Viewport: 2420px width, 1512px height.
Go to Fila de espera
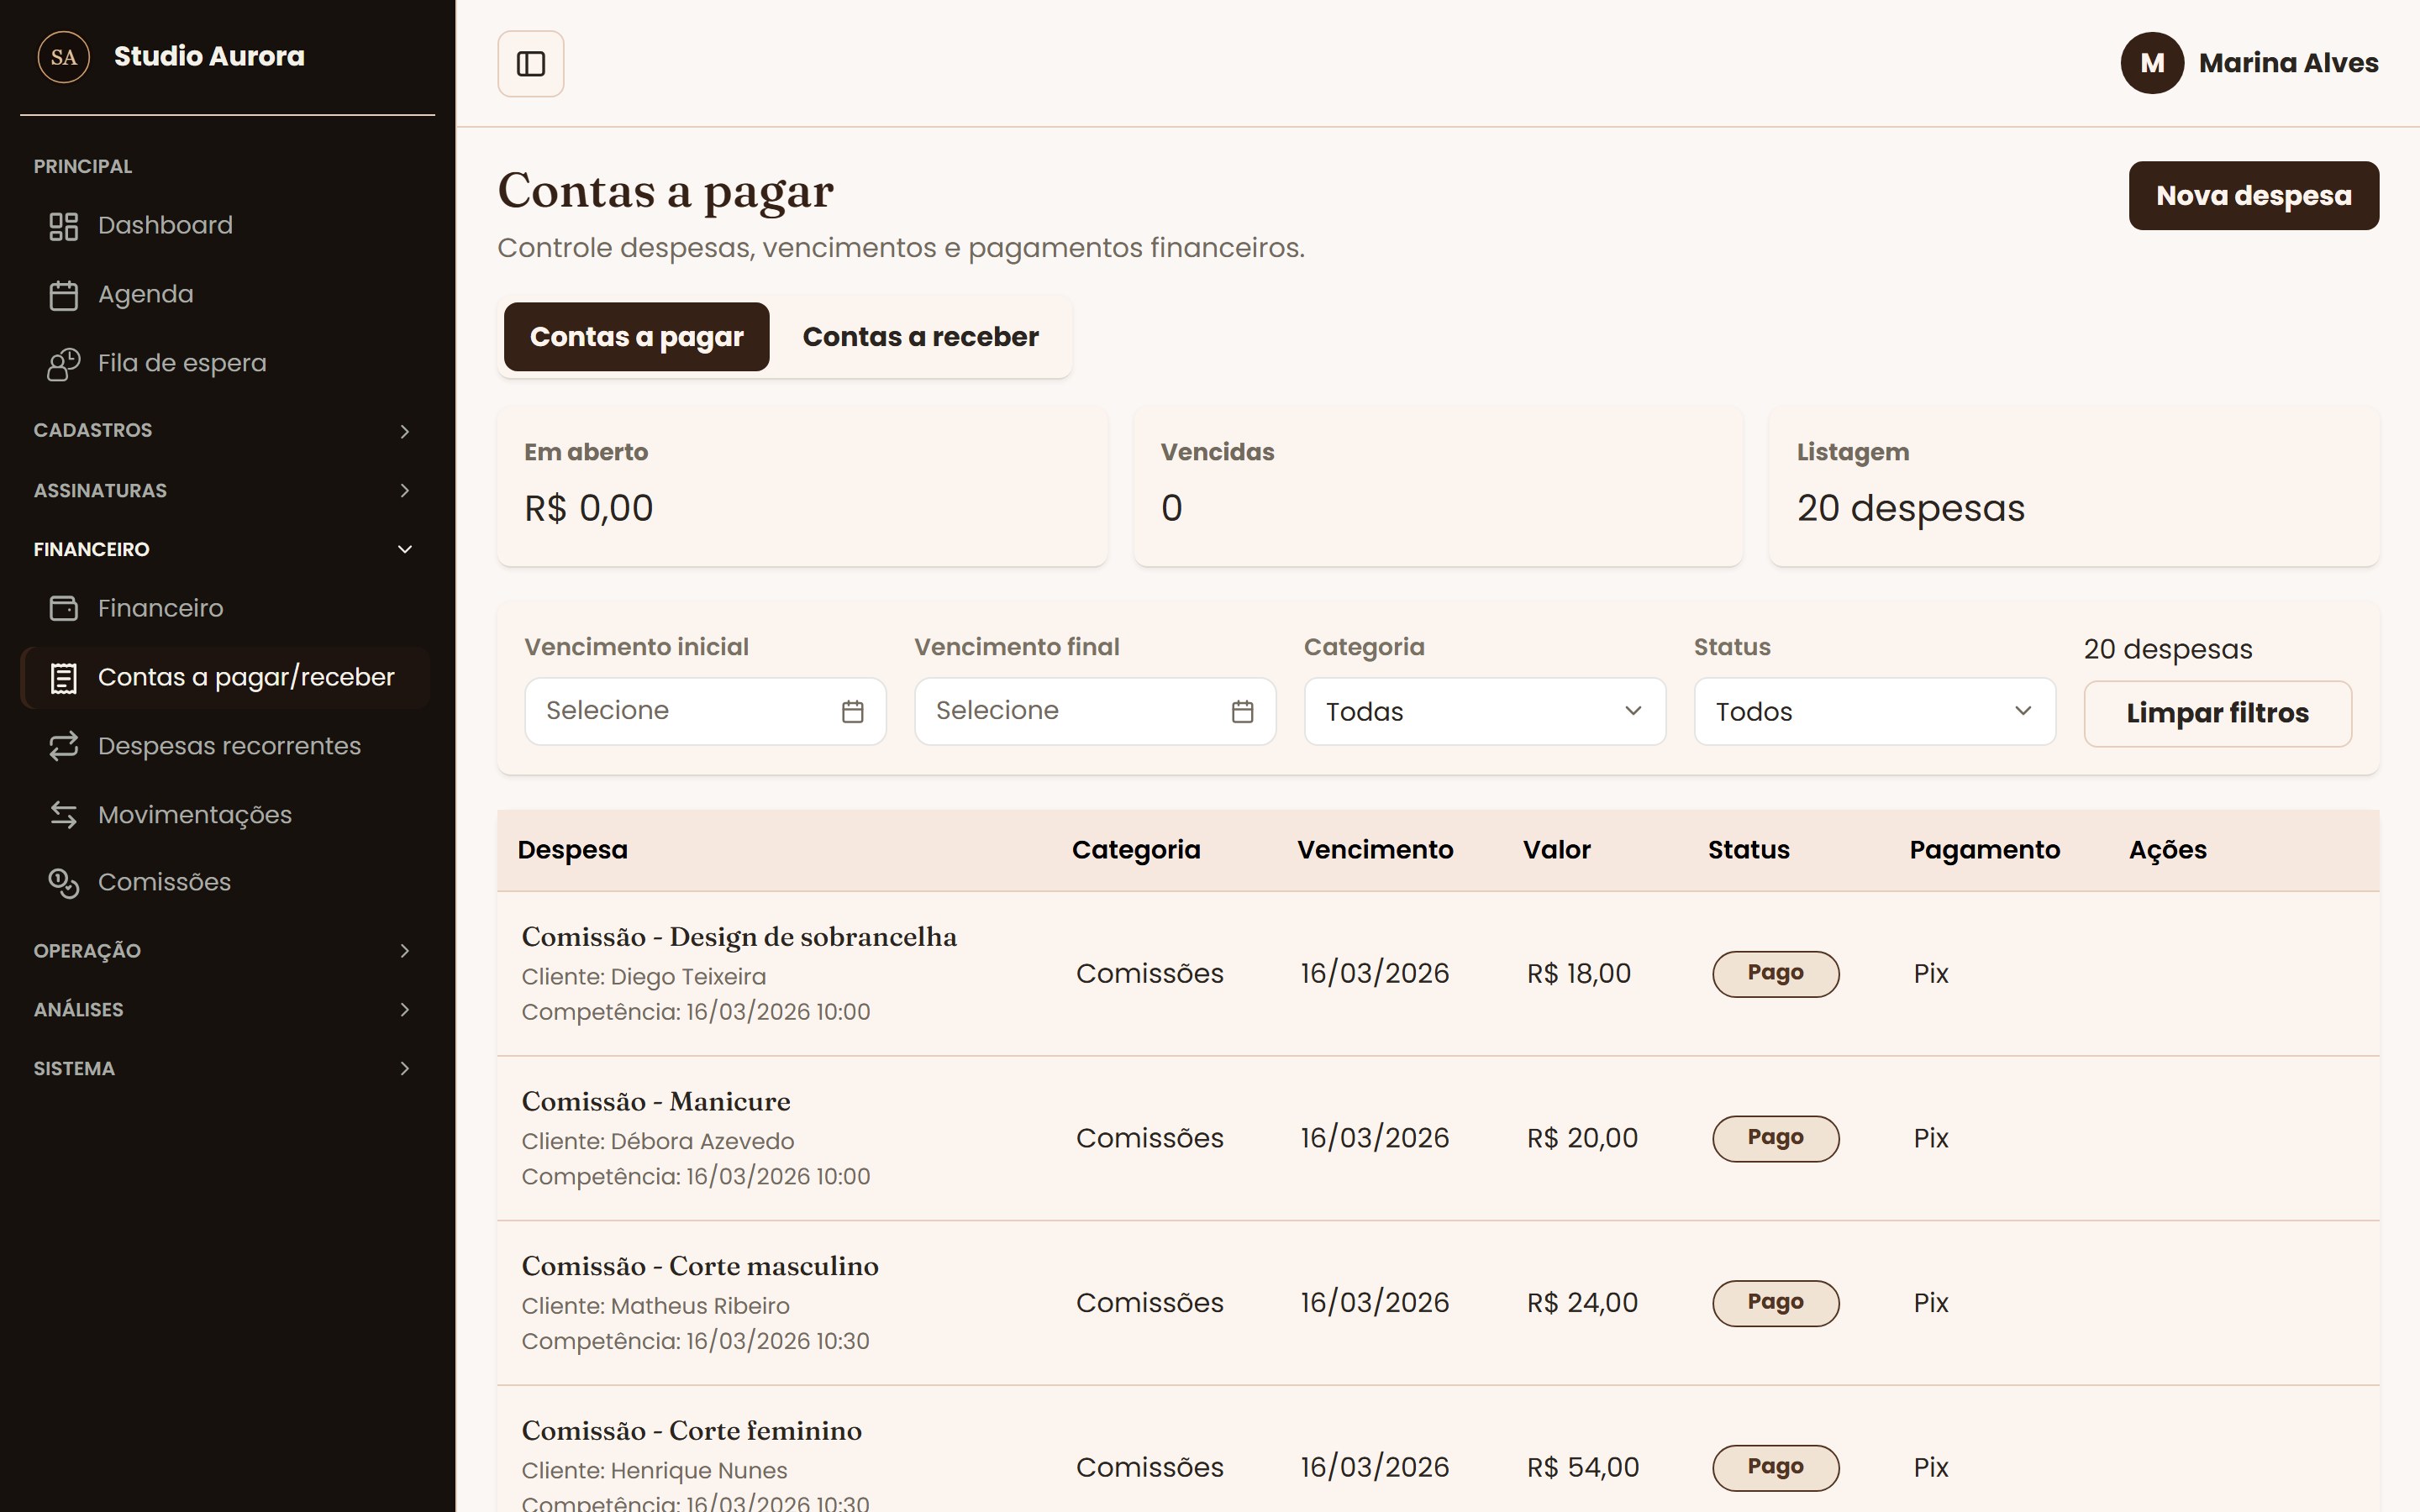tap(226, 364)
